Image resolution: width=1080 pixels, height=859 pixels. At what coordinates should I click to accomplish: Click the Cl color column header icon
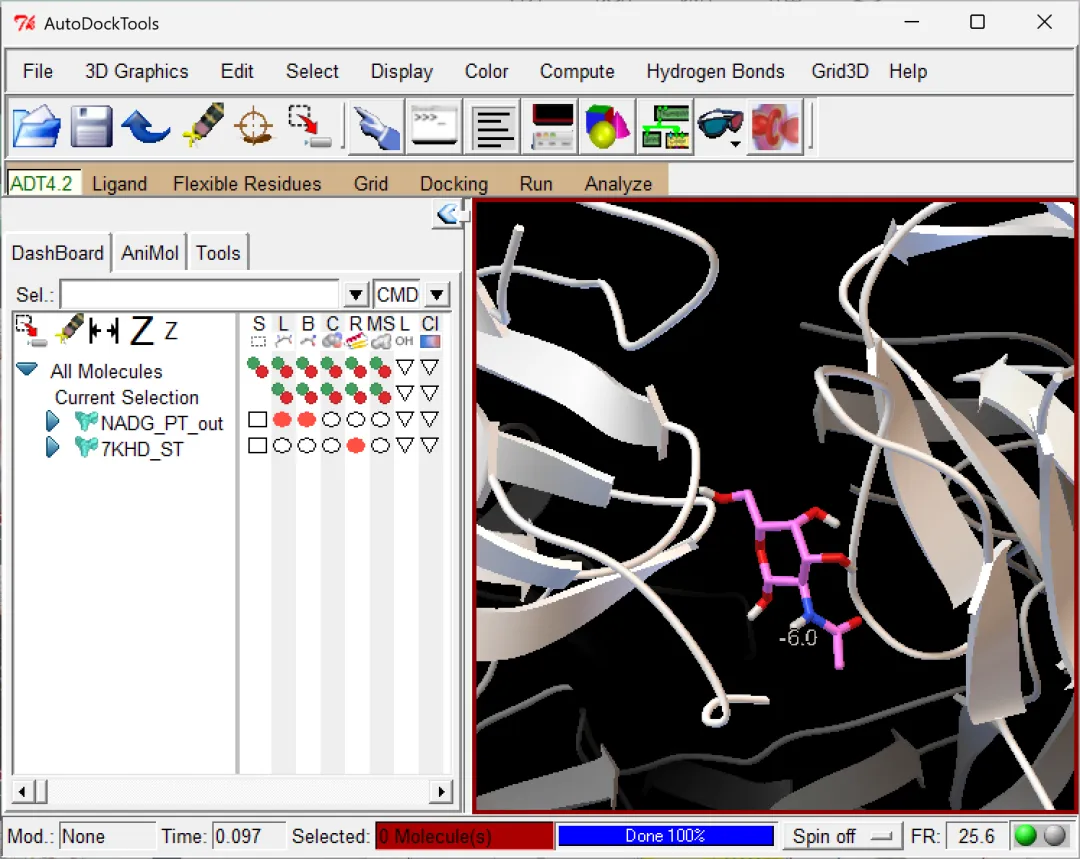(430, 331)
